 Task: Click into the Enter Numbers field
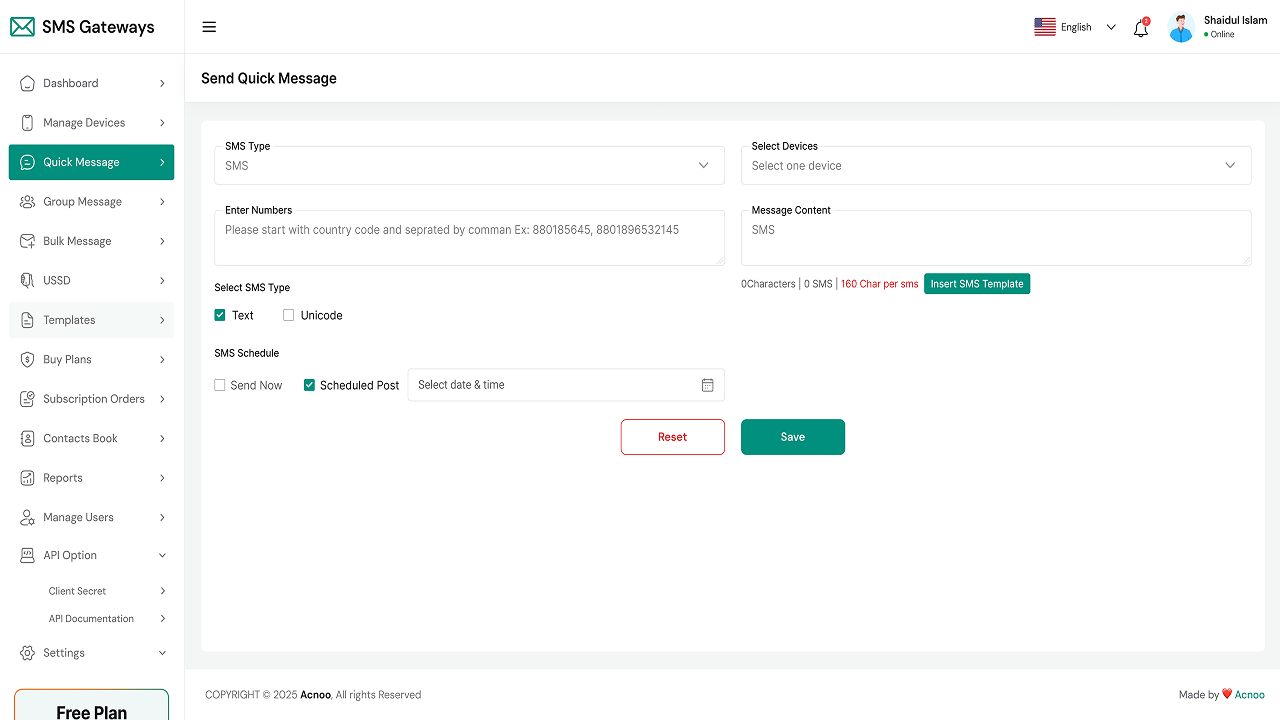[x=469, y=238]
